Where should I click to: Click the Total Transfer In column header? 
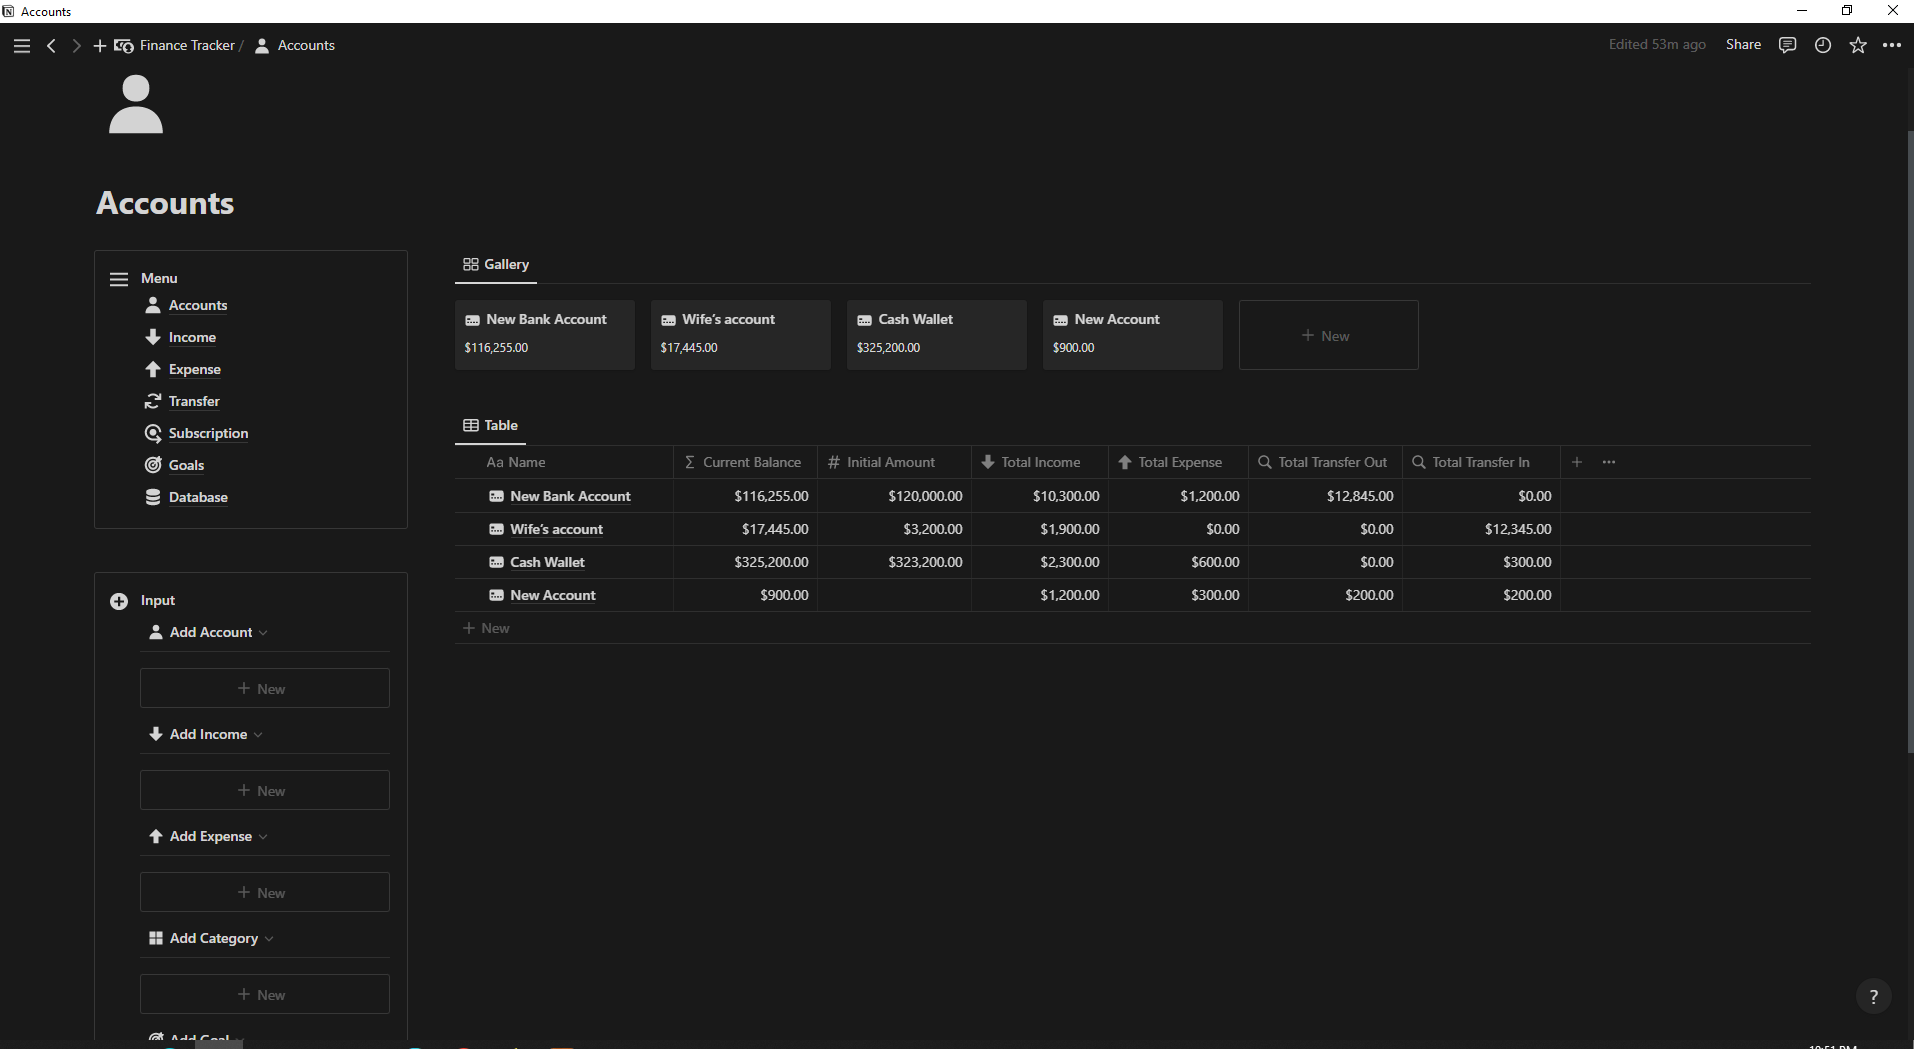tap(1481, 462)
